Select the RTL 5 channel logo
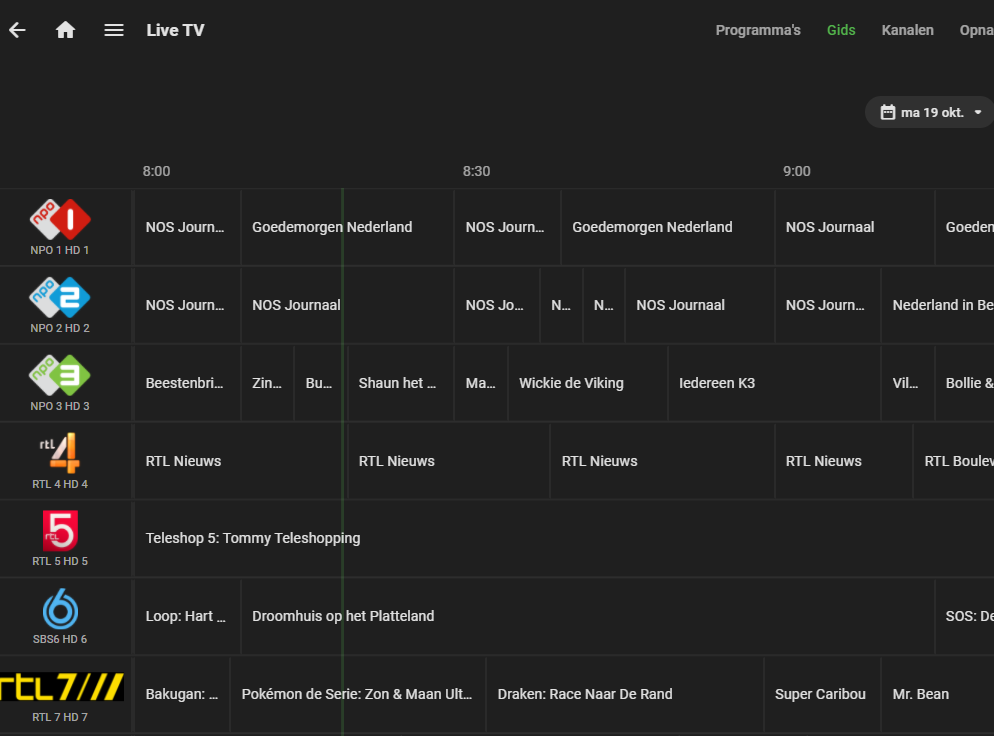Screen dimensions: 994x736 (60, 531)
